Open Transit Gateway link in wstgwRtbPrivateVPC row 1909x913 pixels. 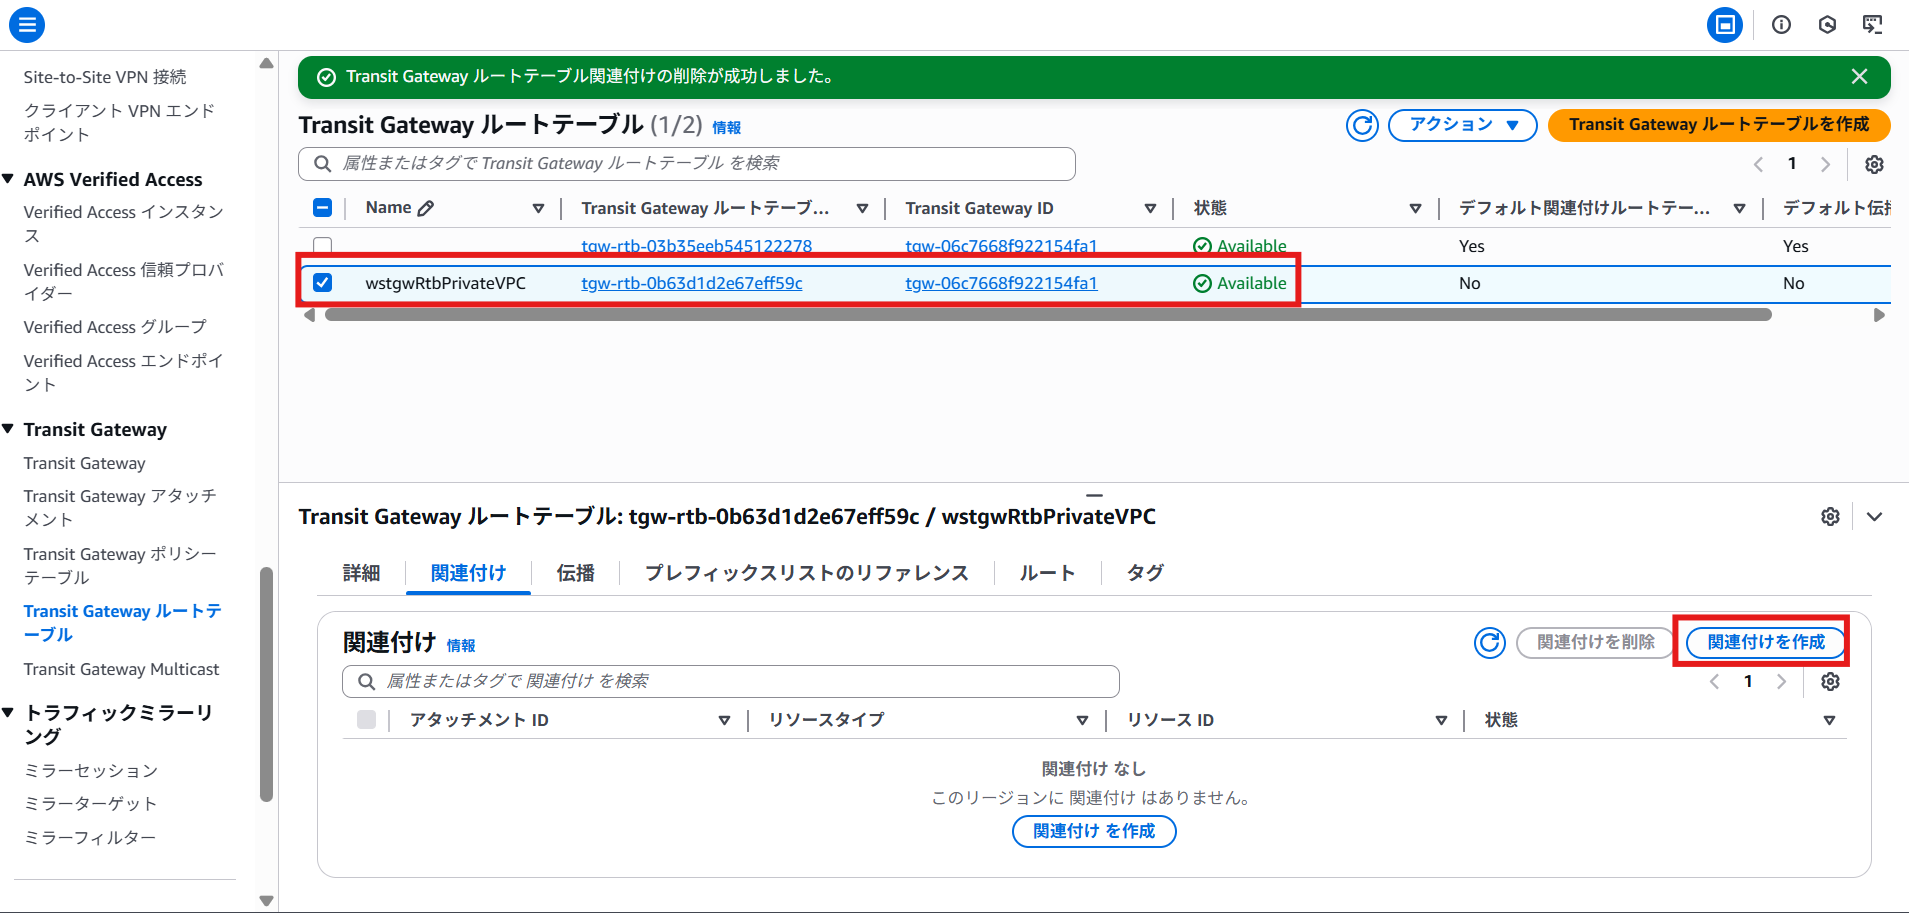click(x=1001, y=283)
